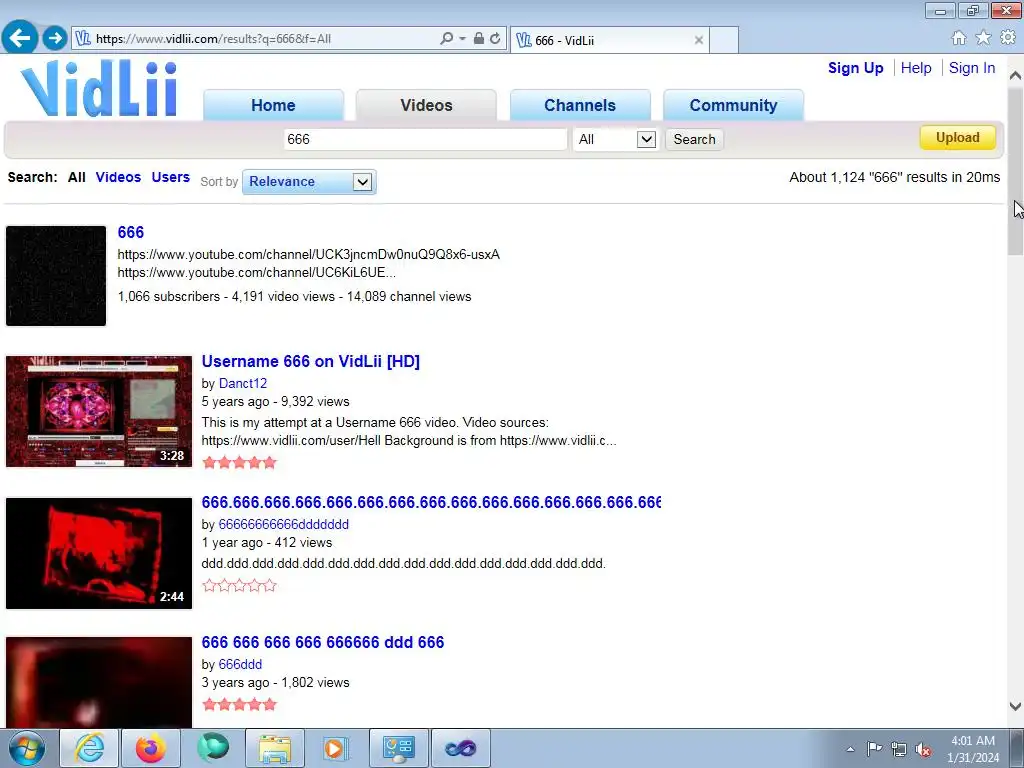Open File Explorer folder on taskbar
Viewport: 1024px width, 768px height.
tap(275, 748)
